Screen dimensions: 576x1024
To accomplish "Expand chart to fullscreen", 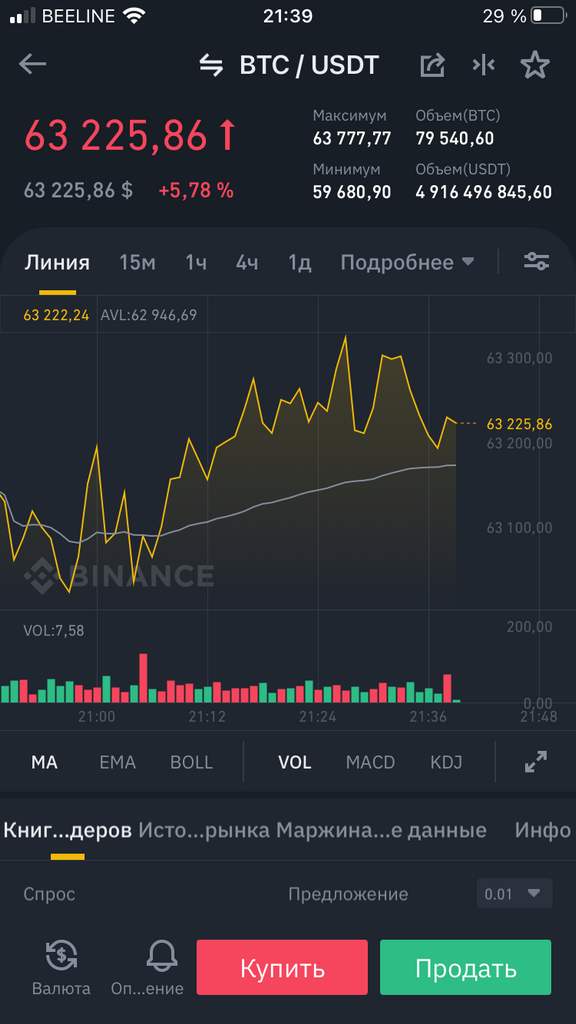I will 536,761.
